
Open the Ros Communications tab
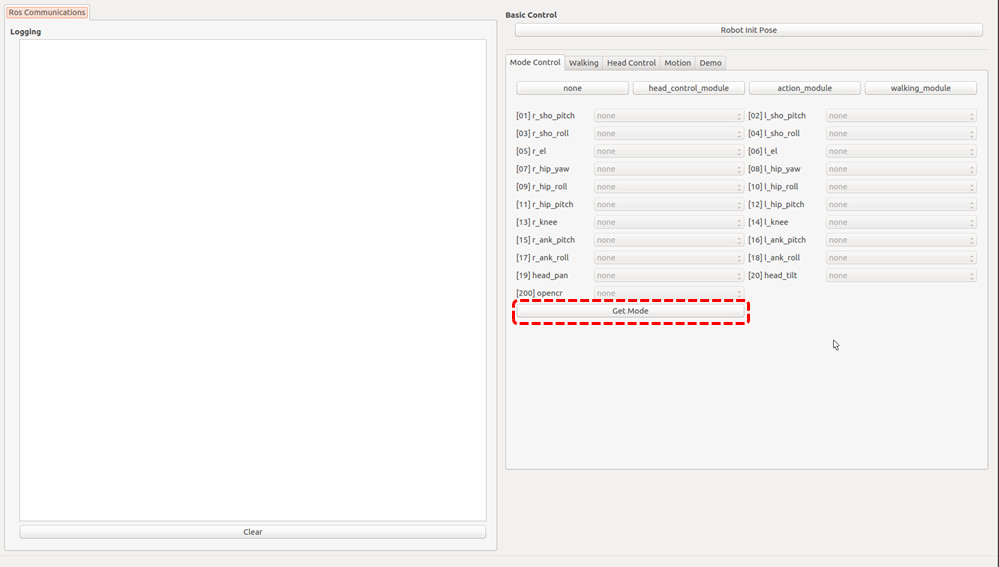47,12
